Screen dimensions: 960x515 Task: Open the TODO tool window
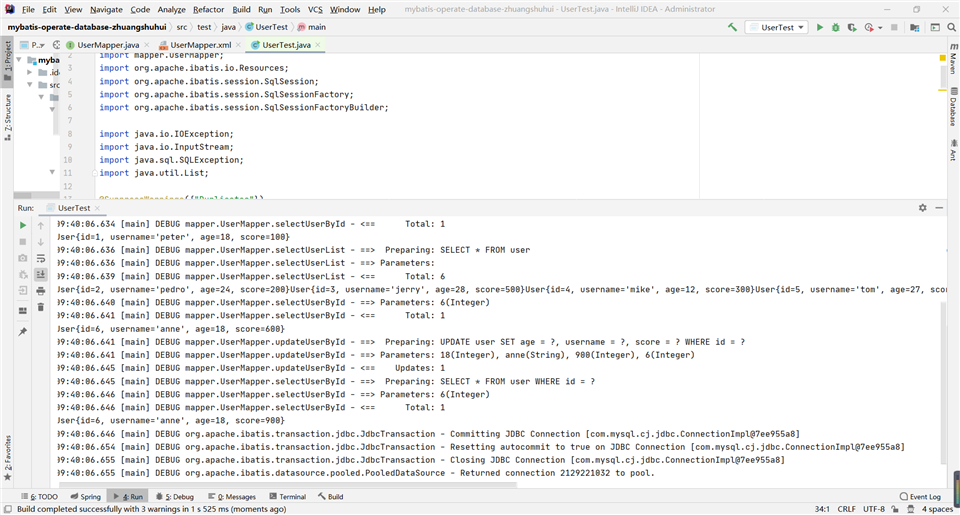pyautogui.click(x=39, y=497)
